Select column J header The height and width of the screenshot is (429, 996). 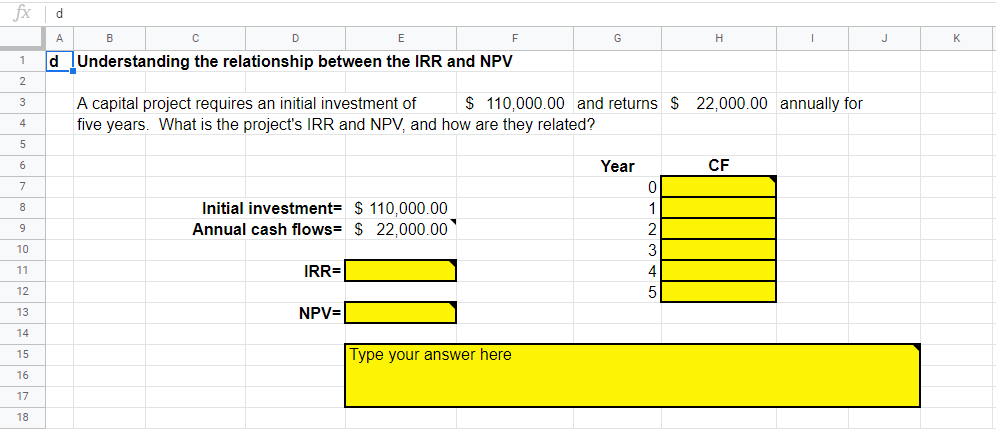click(x=884, y=38)
